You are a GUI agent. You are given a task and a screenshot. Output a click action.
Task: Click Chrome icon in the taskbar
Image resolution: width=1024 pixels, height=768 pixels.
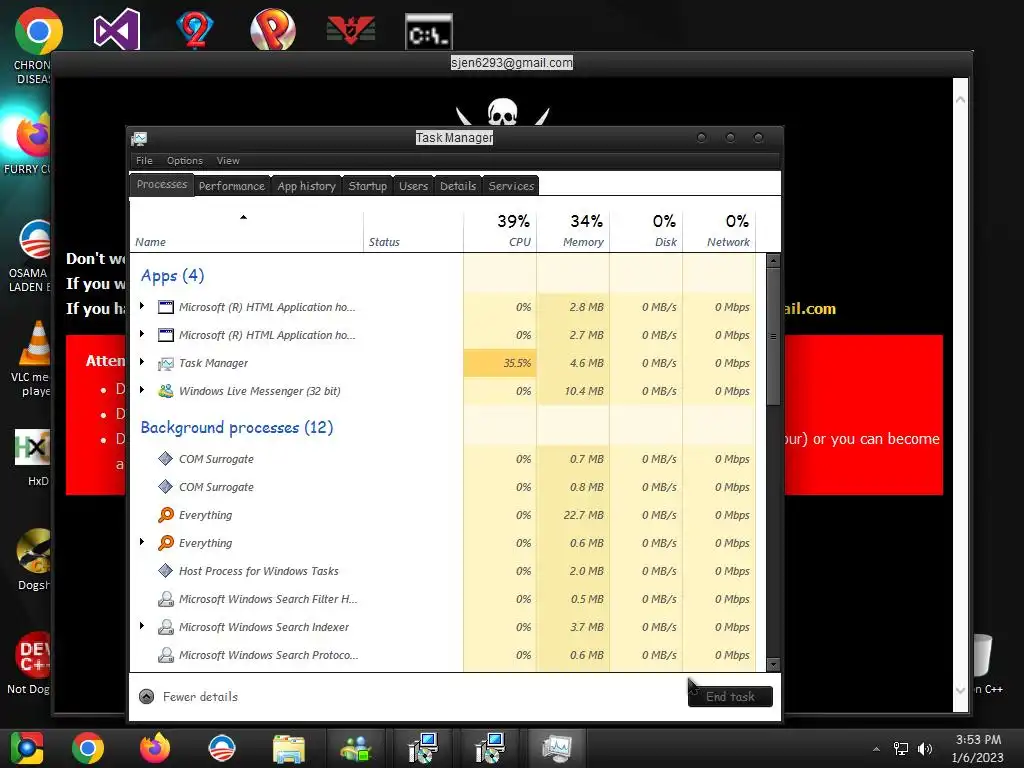[88, 748]
